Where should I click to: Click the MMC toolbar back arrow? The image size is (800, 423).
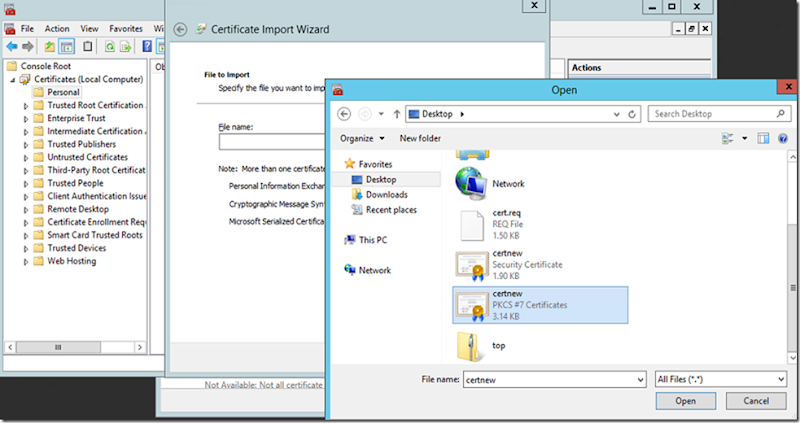pyautogui.click(x=12, y=47)
